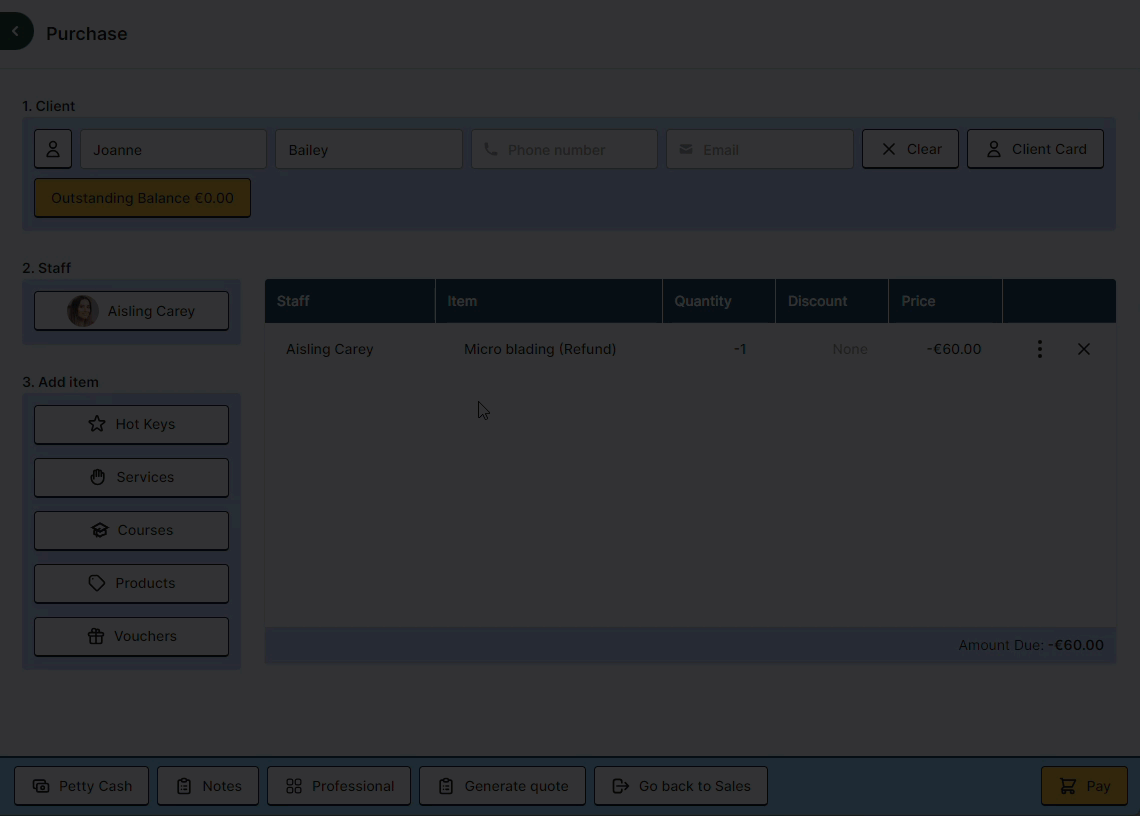This screenshot has height=816, width=1140.
Task: Click the Staff column header
Action: coord(350,301)
